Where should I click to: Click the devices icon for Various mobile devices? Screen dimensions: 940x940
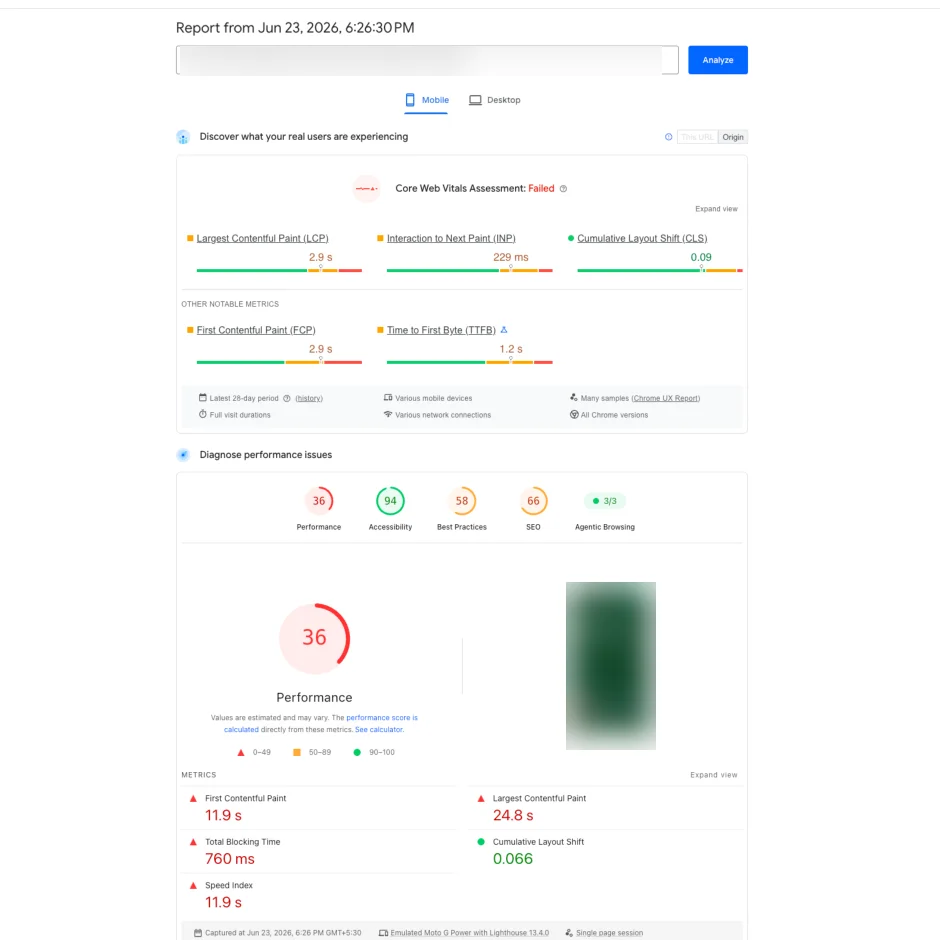pyautogui.click(x=388, y=397)
